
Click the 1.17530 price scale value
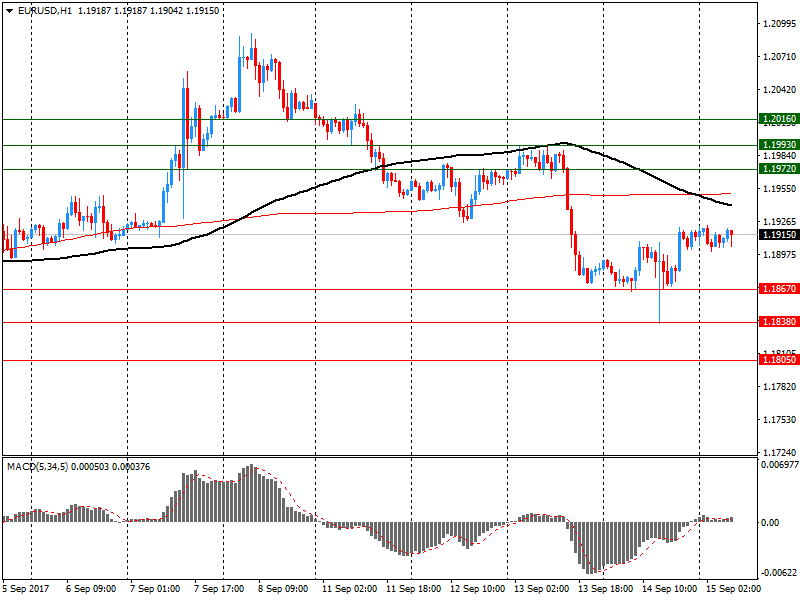click(x=780, y=420)
